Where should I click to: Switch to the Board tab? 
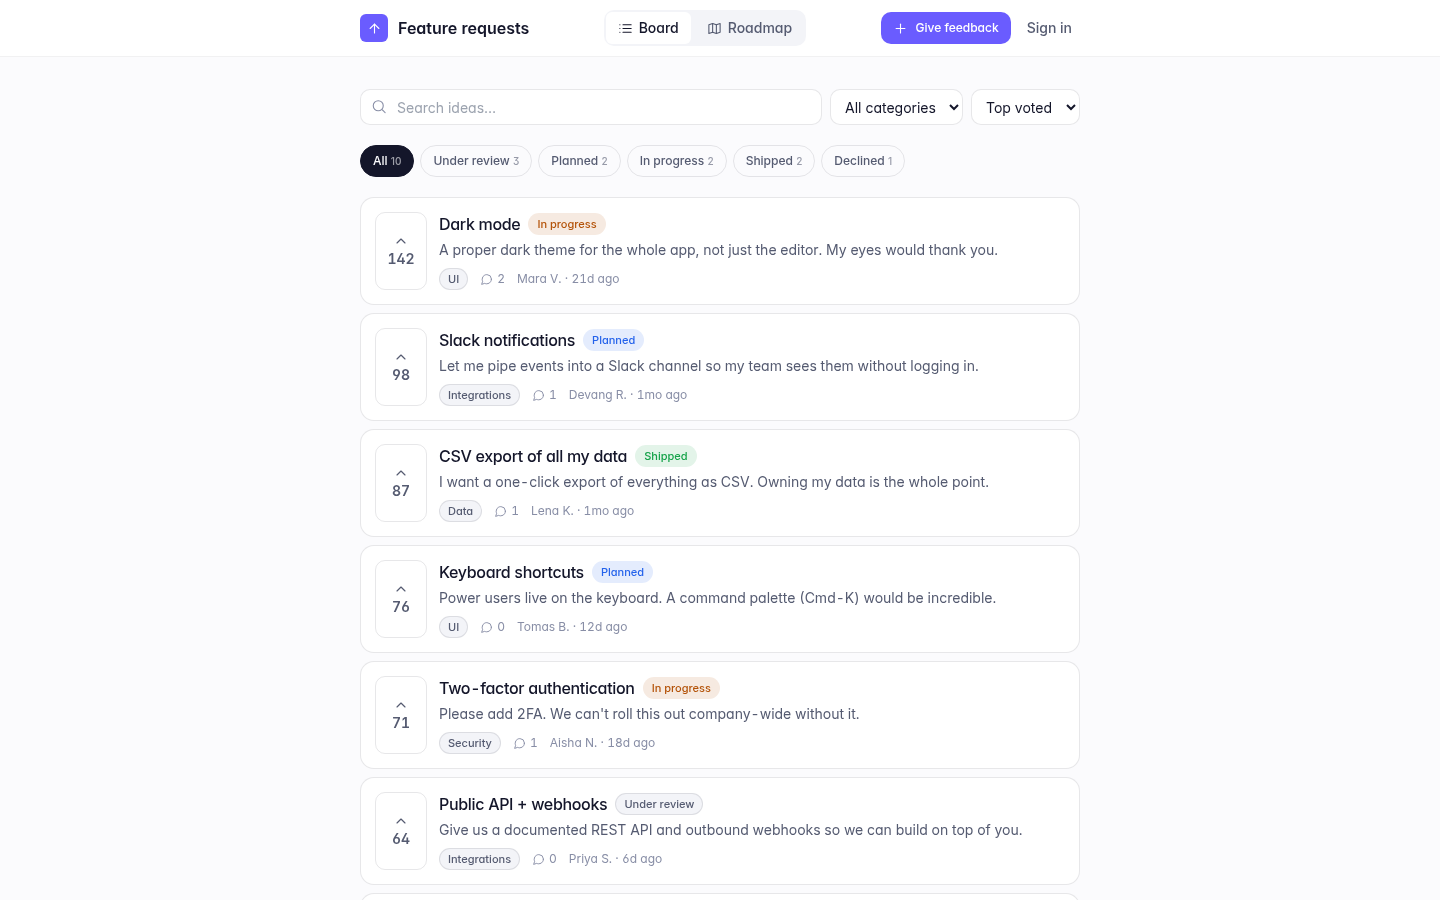[649, 28]
